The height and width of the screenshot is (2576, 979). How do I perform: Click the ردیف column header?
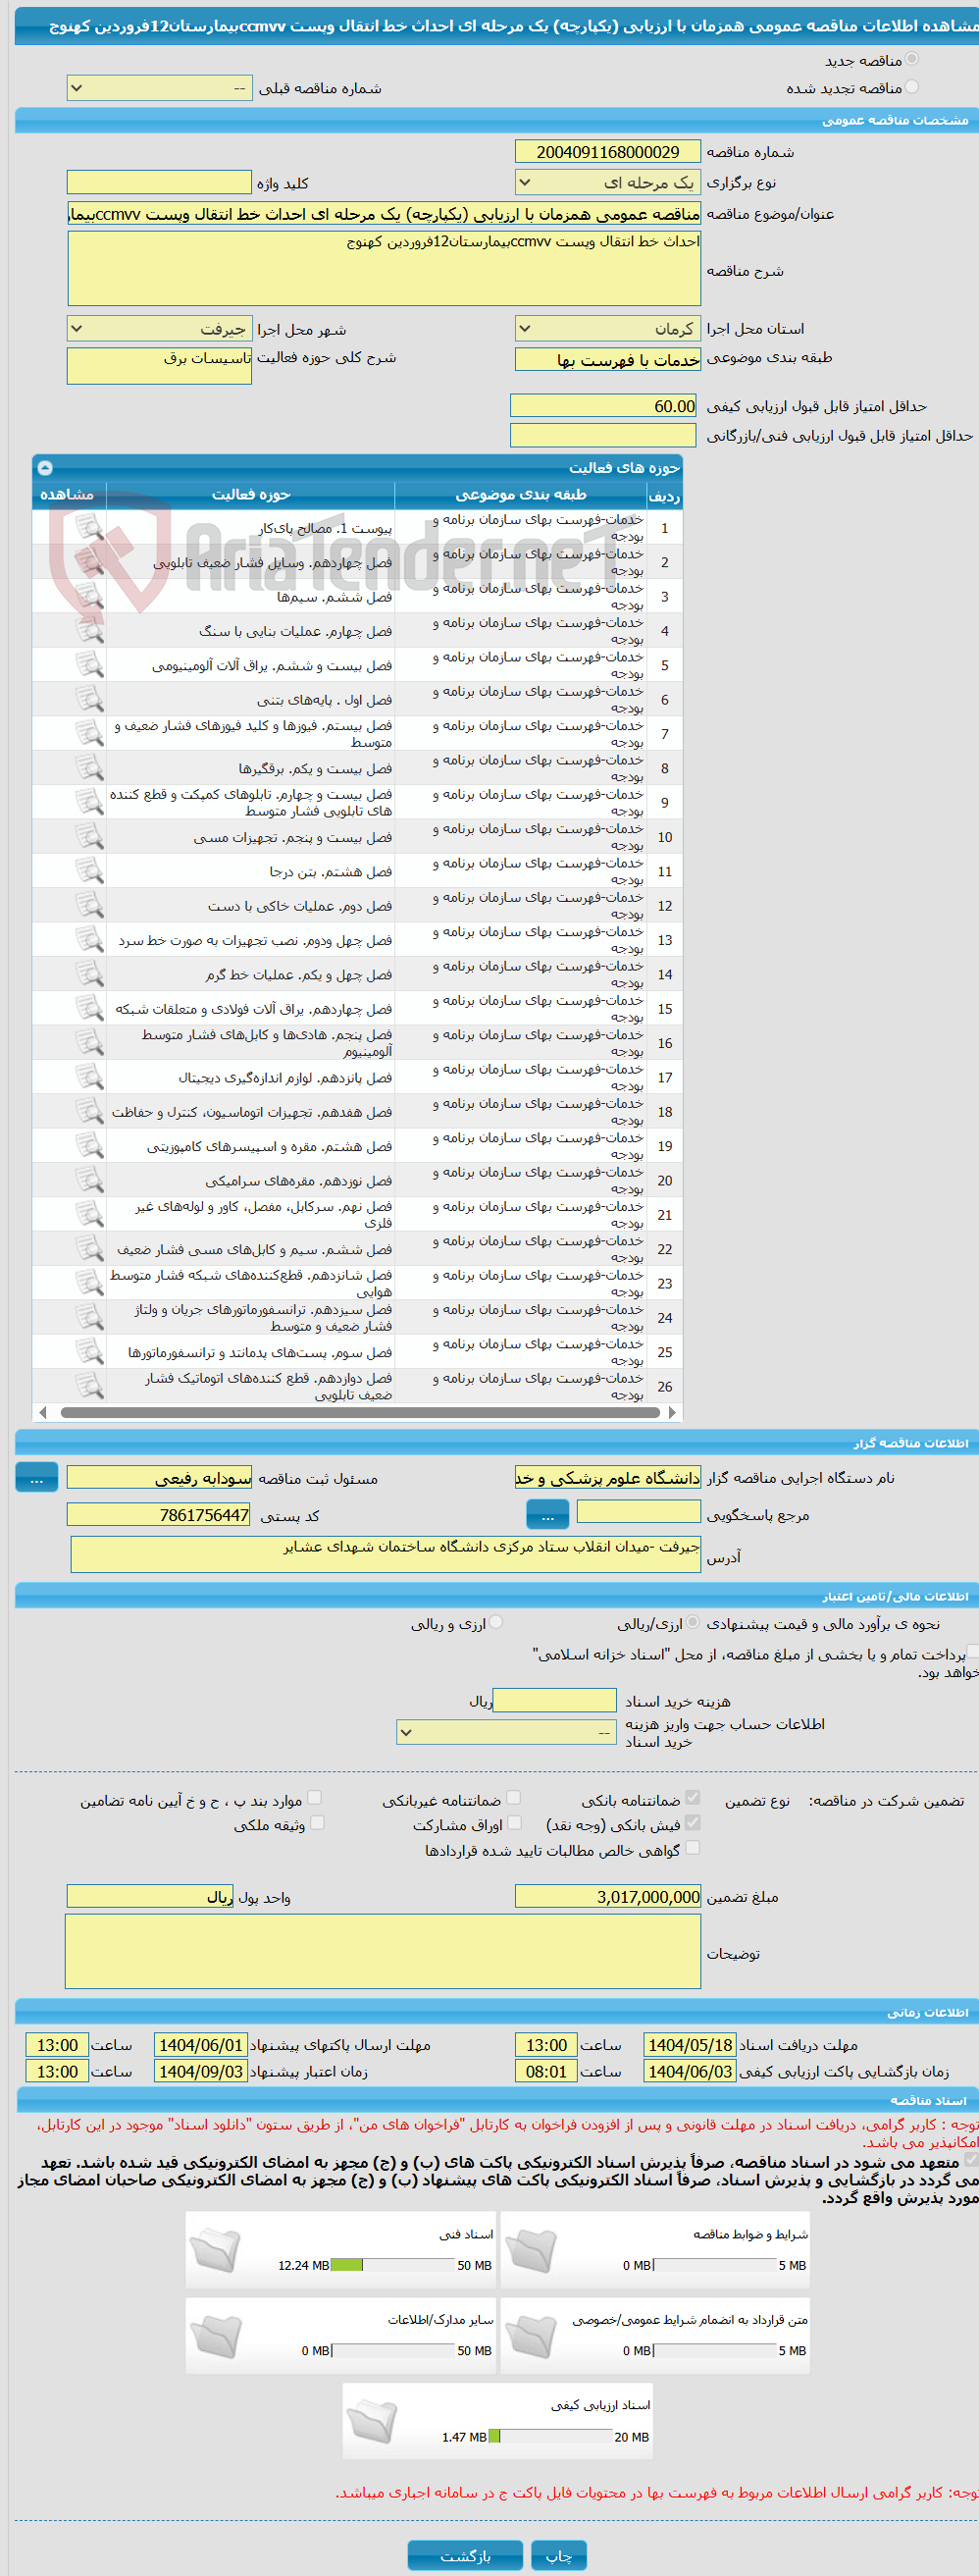click(x=664, y=494)
